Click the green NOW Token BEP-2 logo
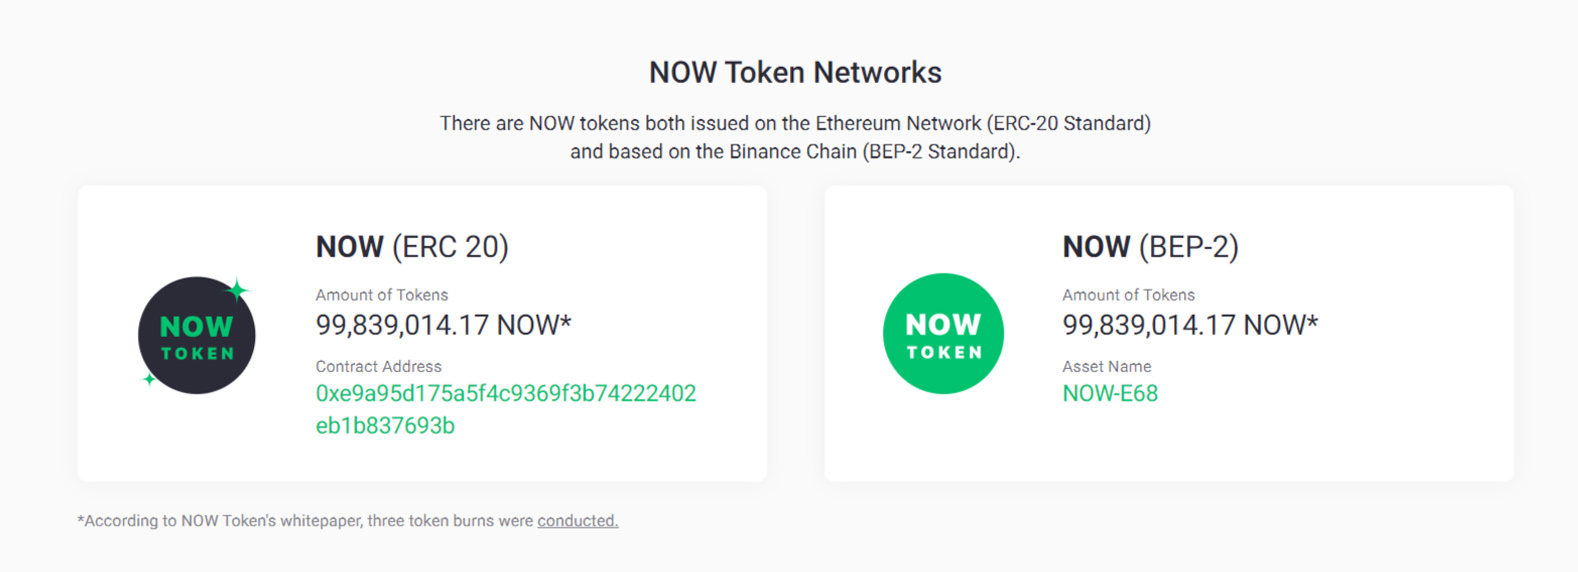The image size is (1578, 572). [943, 333]
